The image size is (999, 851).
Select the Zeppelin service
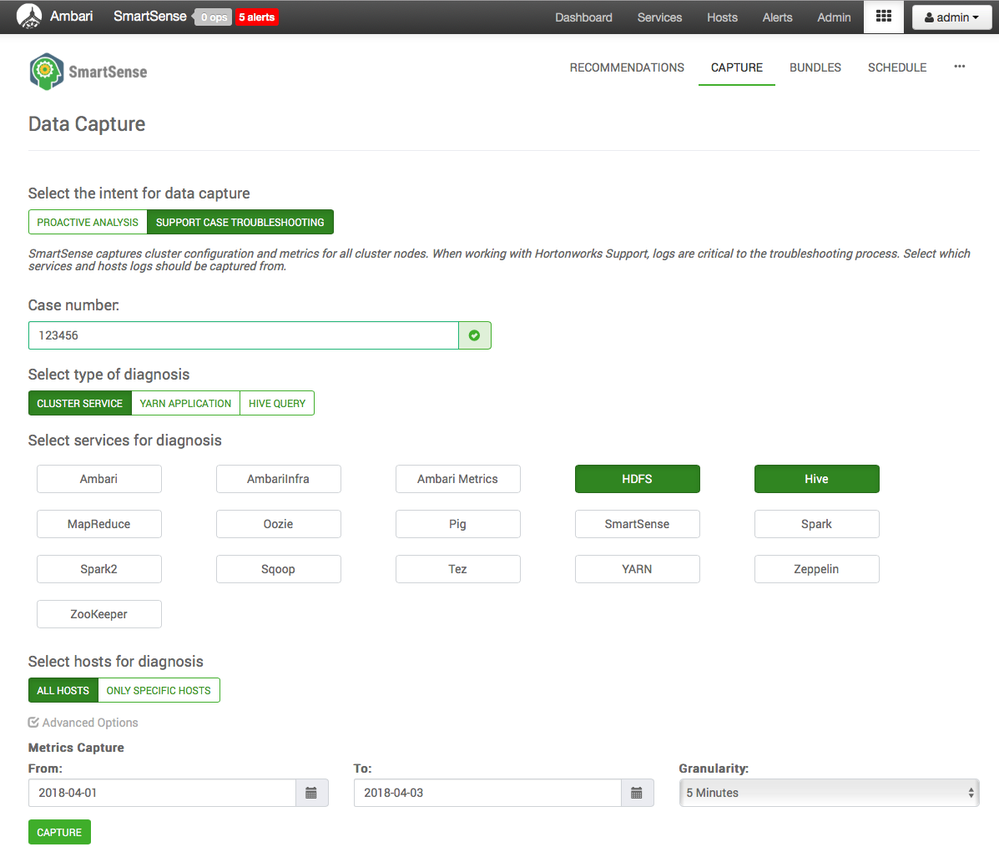tap(817, 569)
